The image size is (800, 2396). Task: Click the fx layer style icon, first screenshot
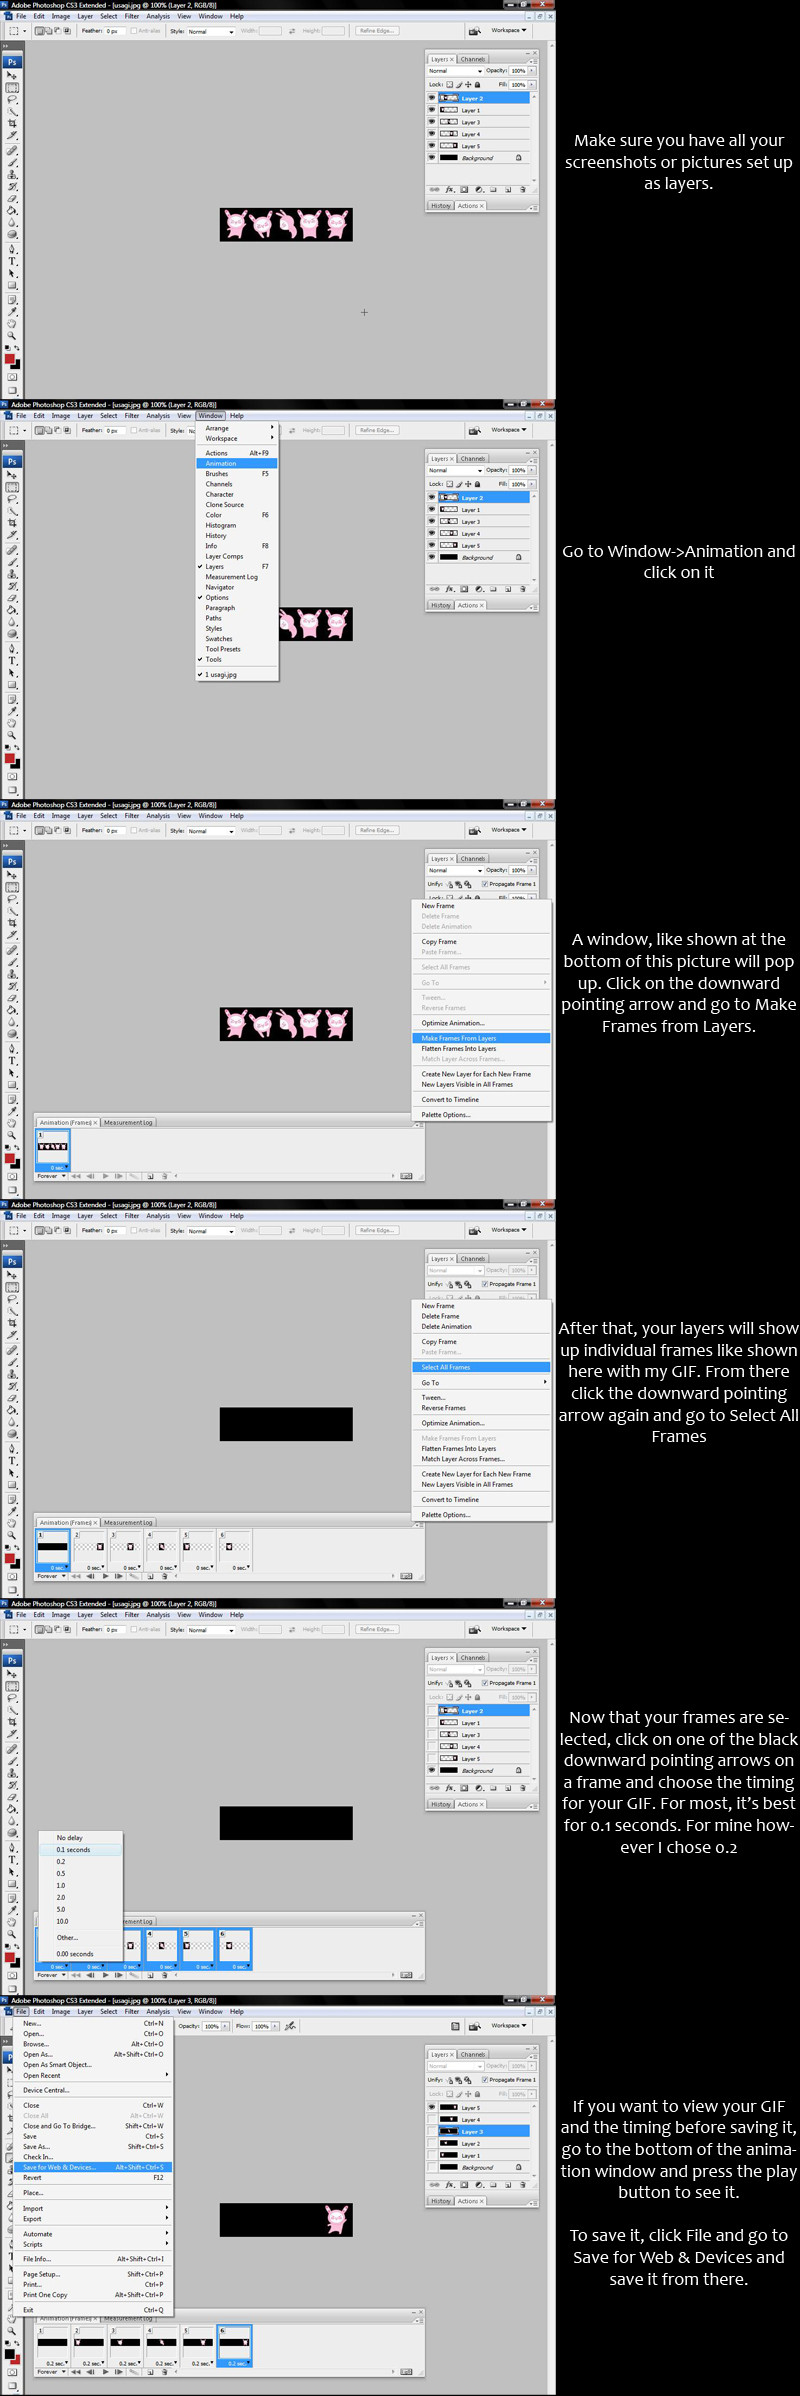[x=449, y=189]
